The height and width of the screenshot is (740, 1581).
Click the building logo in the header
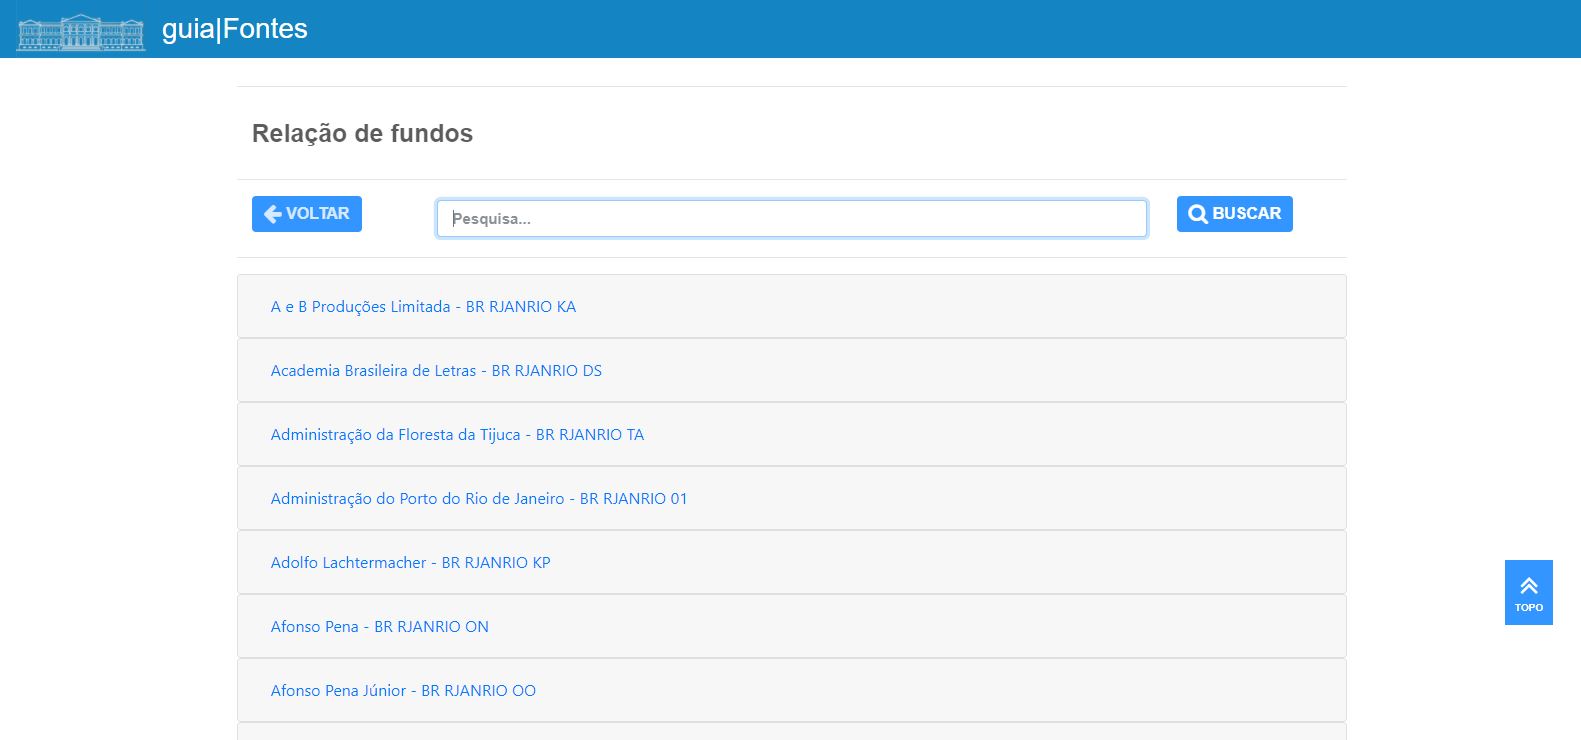(x=81, y=31)
